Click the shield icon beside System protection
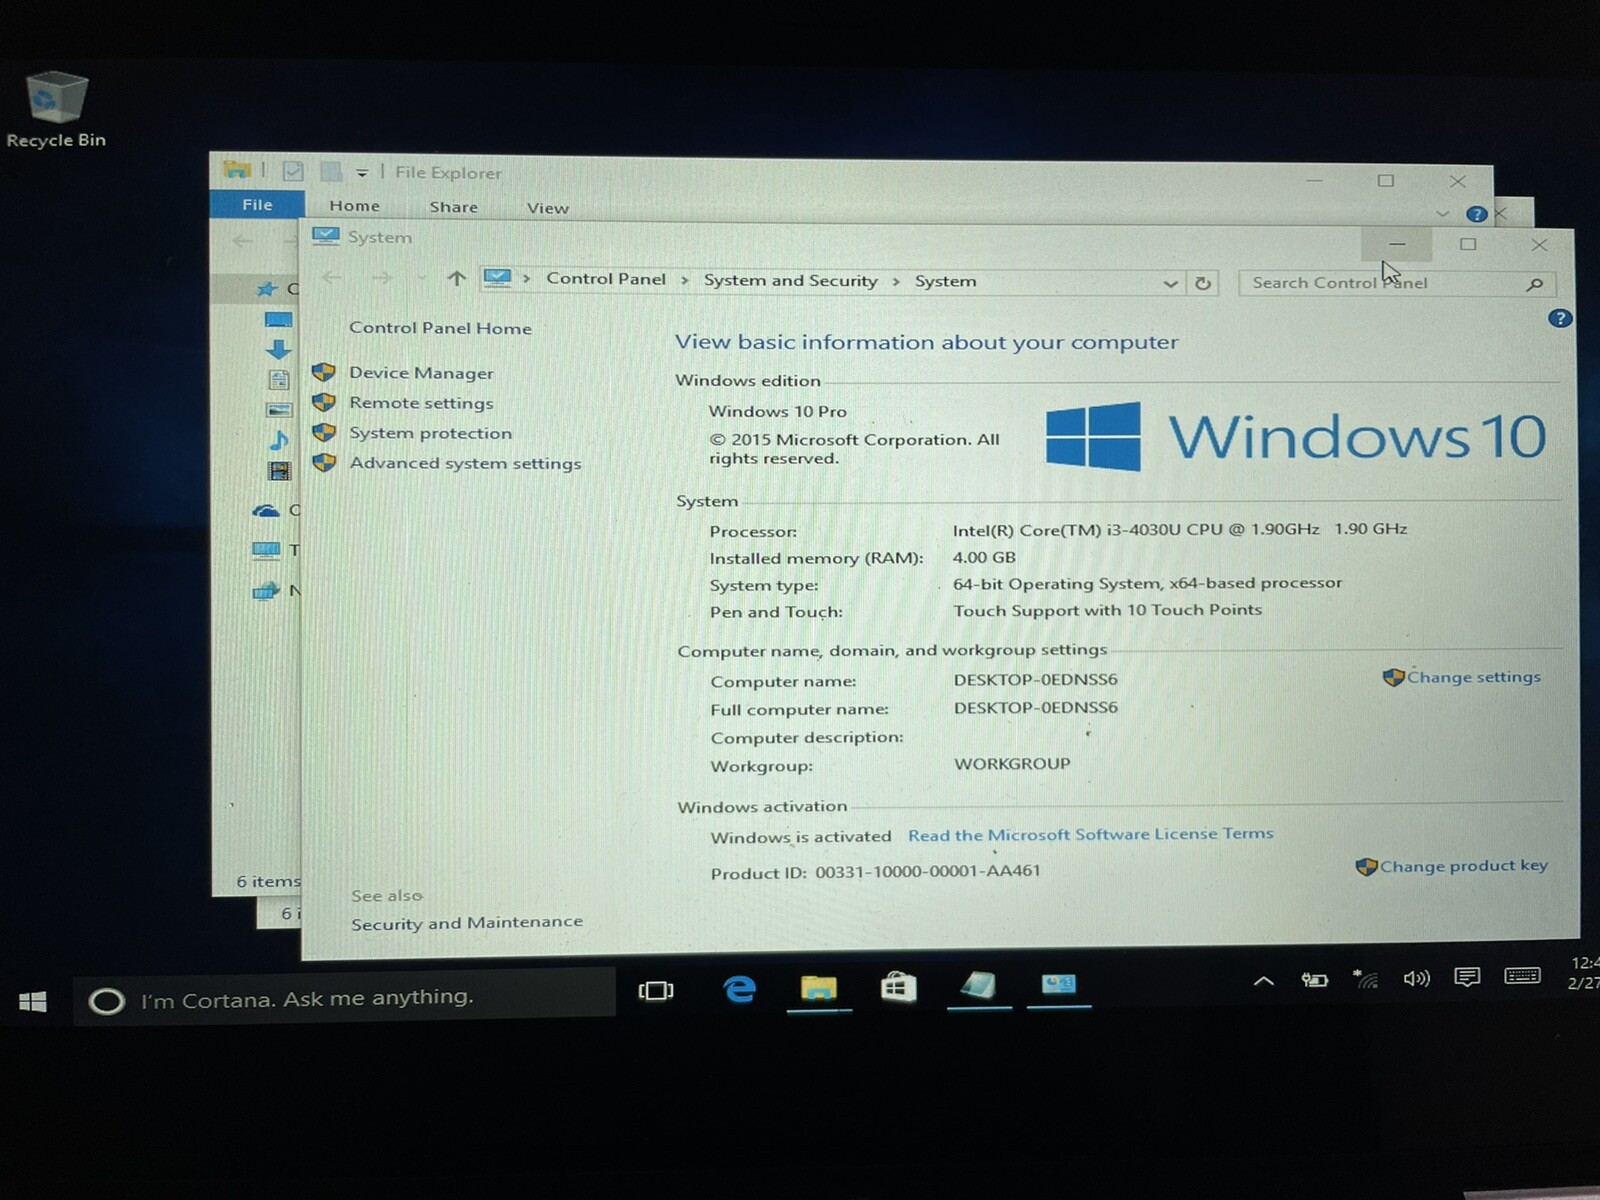Screen dimensions: 1600x1200 (323, 432)
